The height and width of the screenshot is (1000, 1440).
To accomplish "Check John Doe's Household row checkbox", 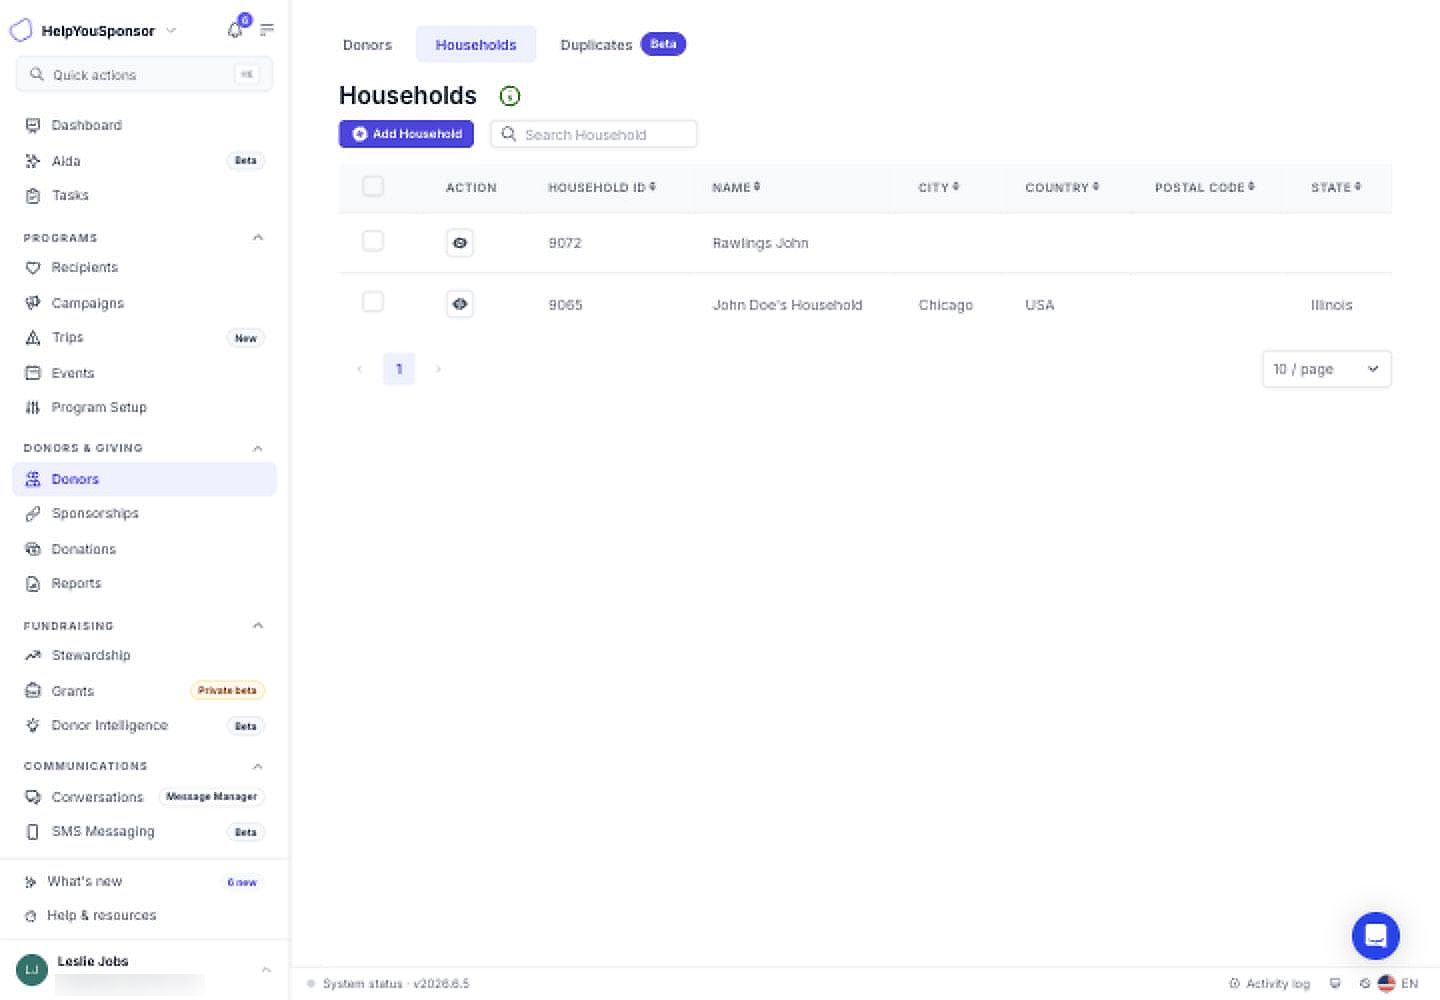I will [373, 302].
